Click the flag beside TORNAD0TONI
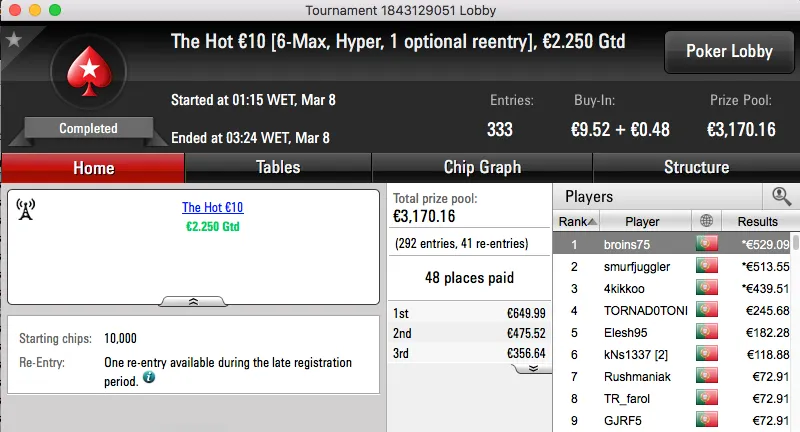800x432 pixels. coord(708,310)
